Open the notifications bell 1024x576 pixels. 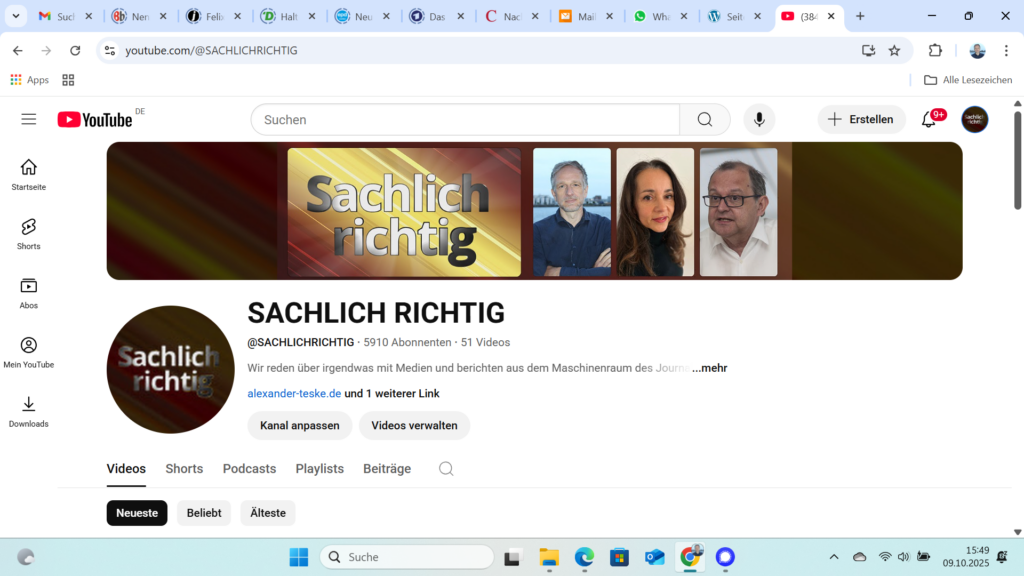tap(929, 120)
